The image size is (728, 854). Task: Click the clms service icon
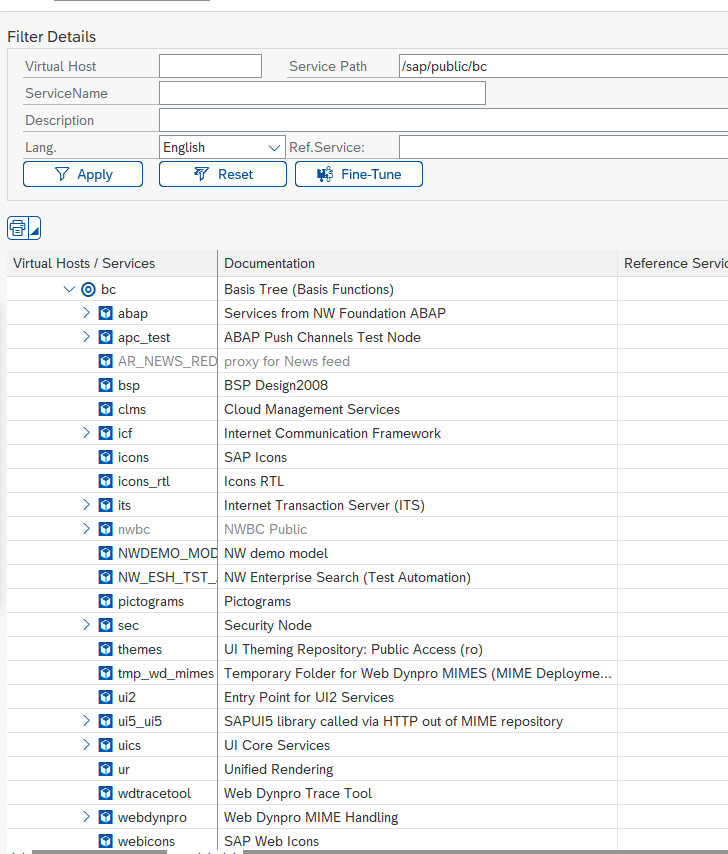pyautogui.click(x=106, y=409)
